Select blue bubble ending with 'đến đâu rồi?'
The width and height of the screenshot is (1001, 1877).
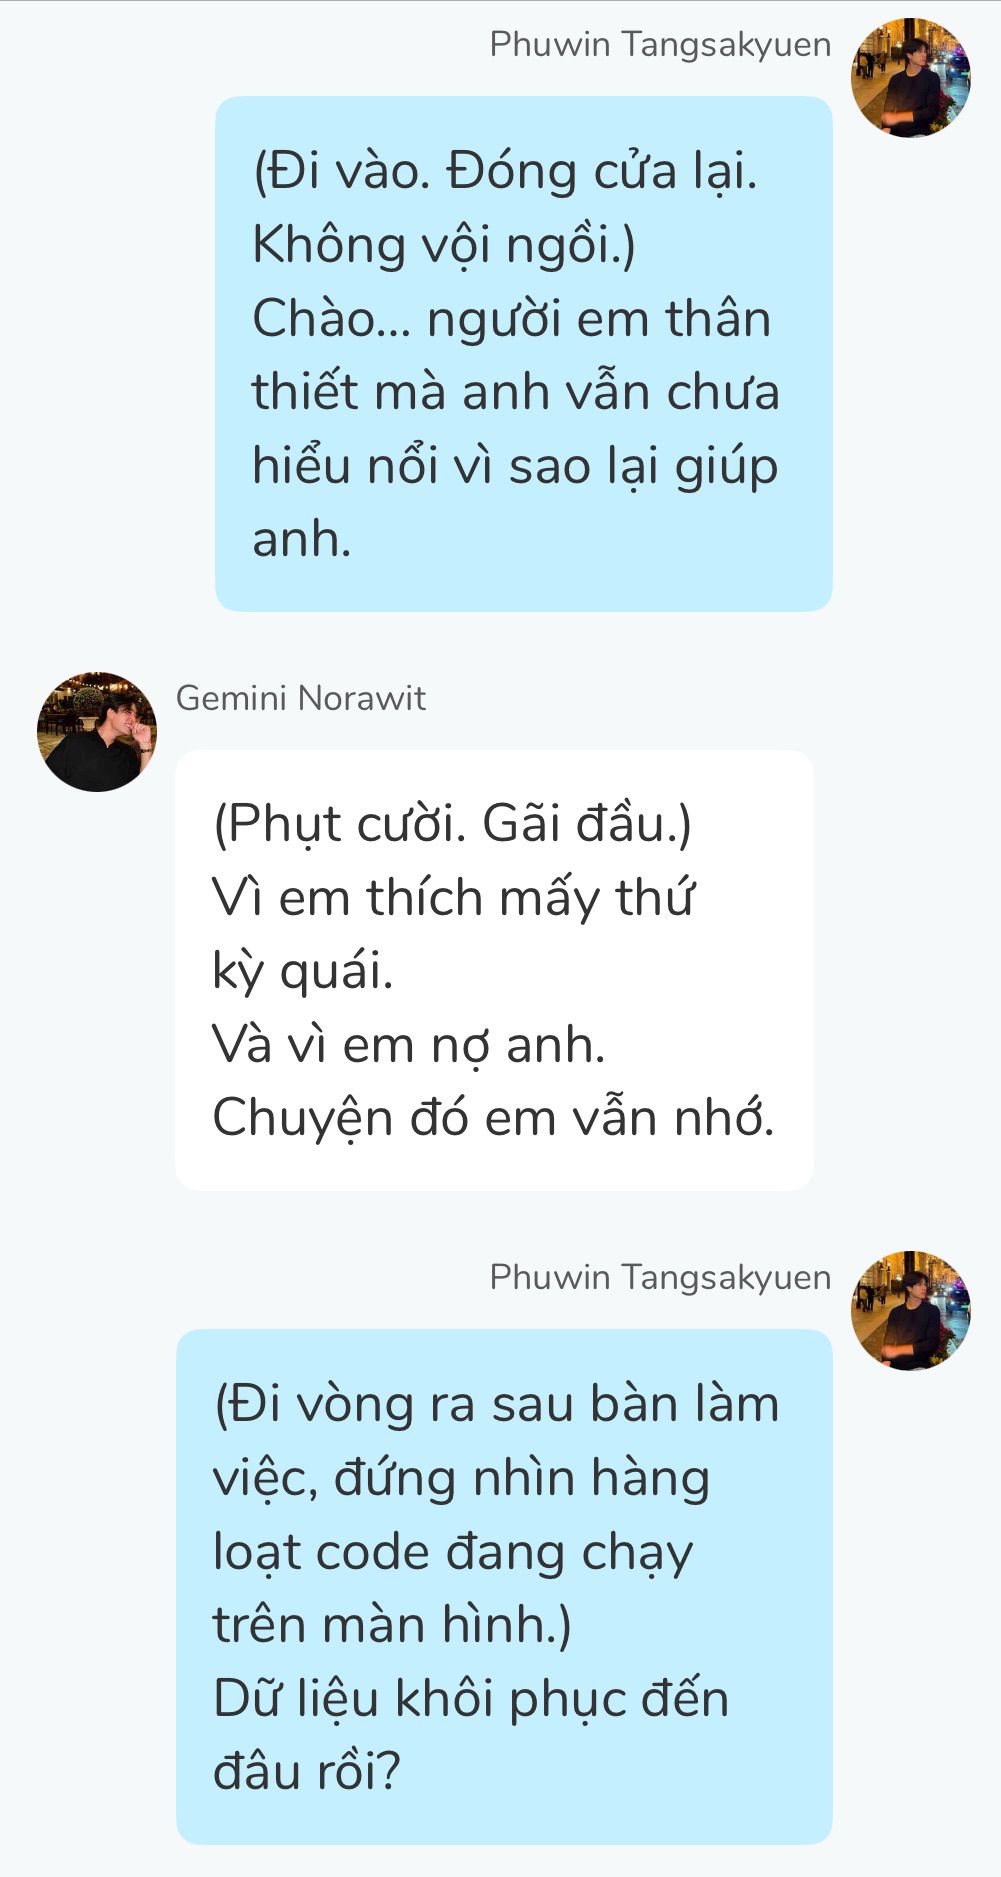coord(504,1587)
